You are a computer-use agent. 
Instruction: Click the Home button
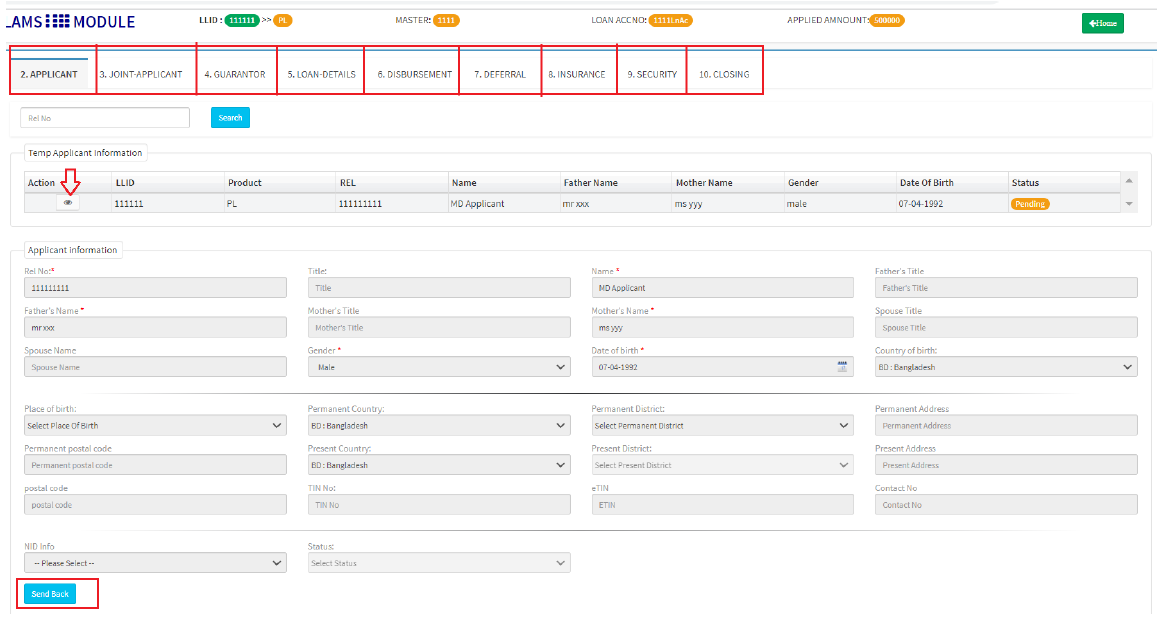pos(1102,23)
